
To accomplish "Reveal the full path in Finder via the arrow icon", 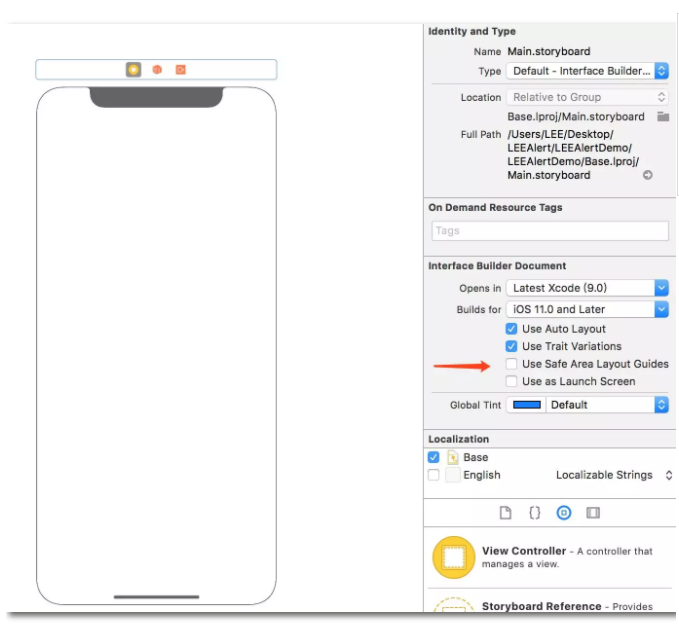I will click(648, 175).
